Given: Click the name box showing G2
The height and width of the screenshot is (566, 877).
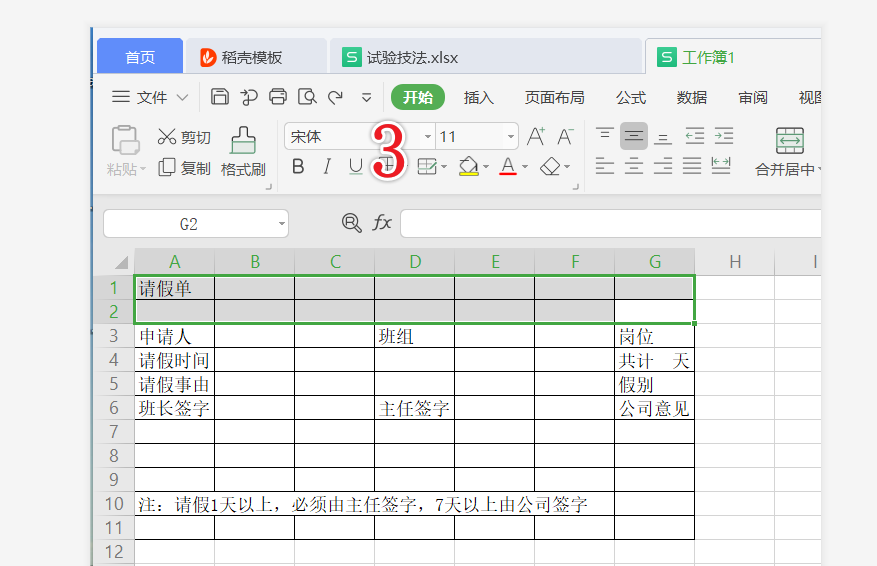Looking at the screenshot, I should [189, 224].
